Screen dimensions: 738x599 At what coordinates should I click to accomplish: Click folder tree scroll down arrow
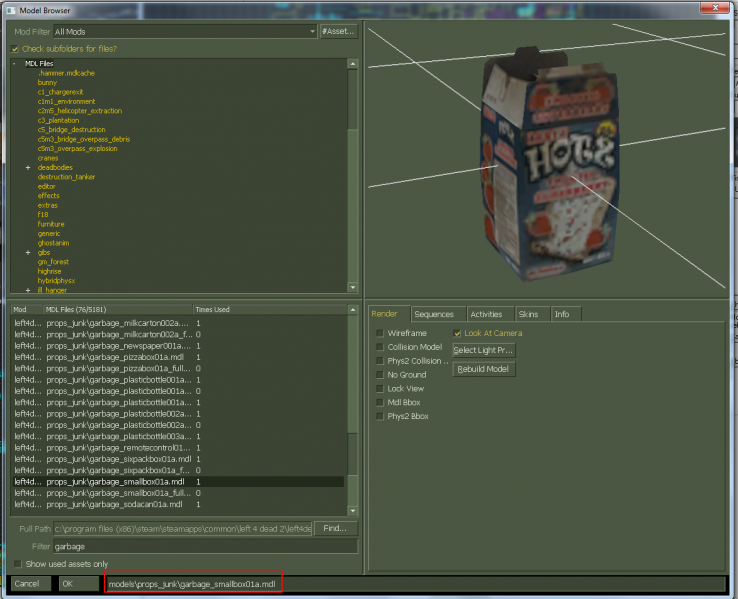coord(353,287)
